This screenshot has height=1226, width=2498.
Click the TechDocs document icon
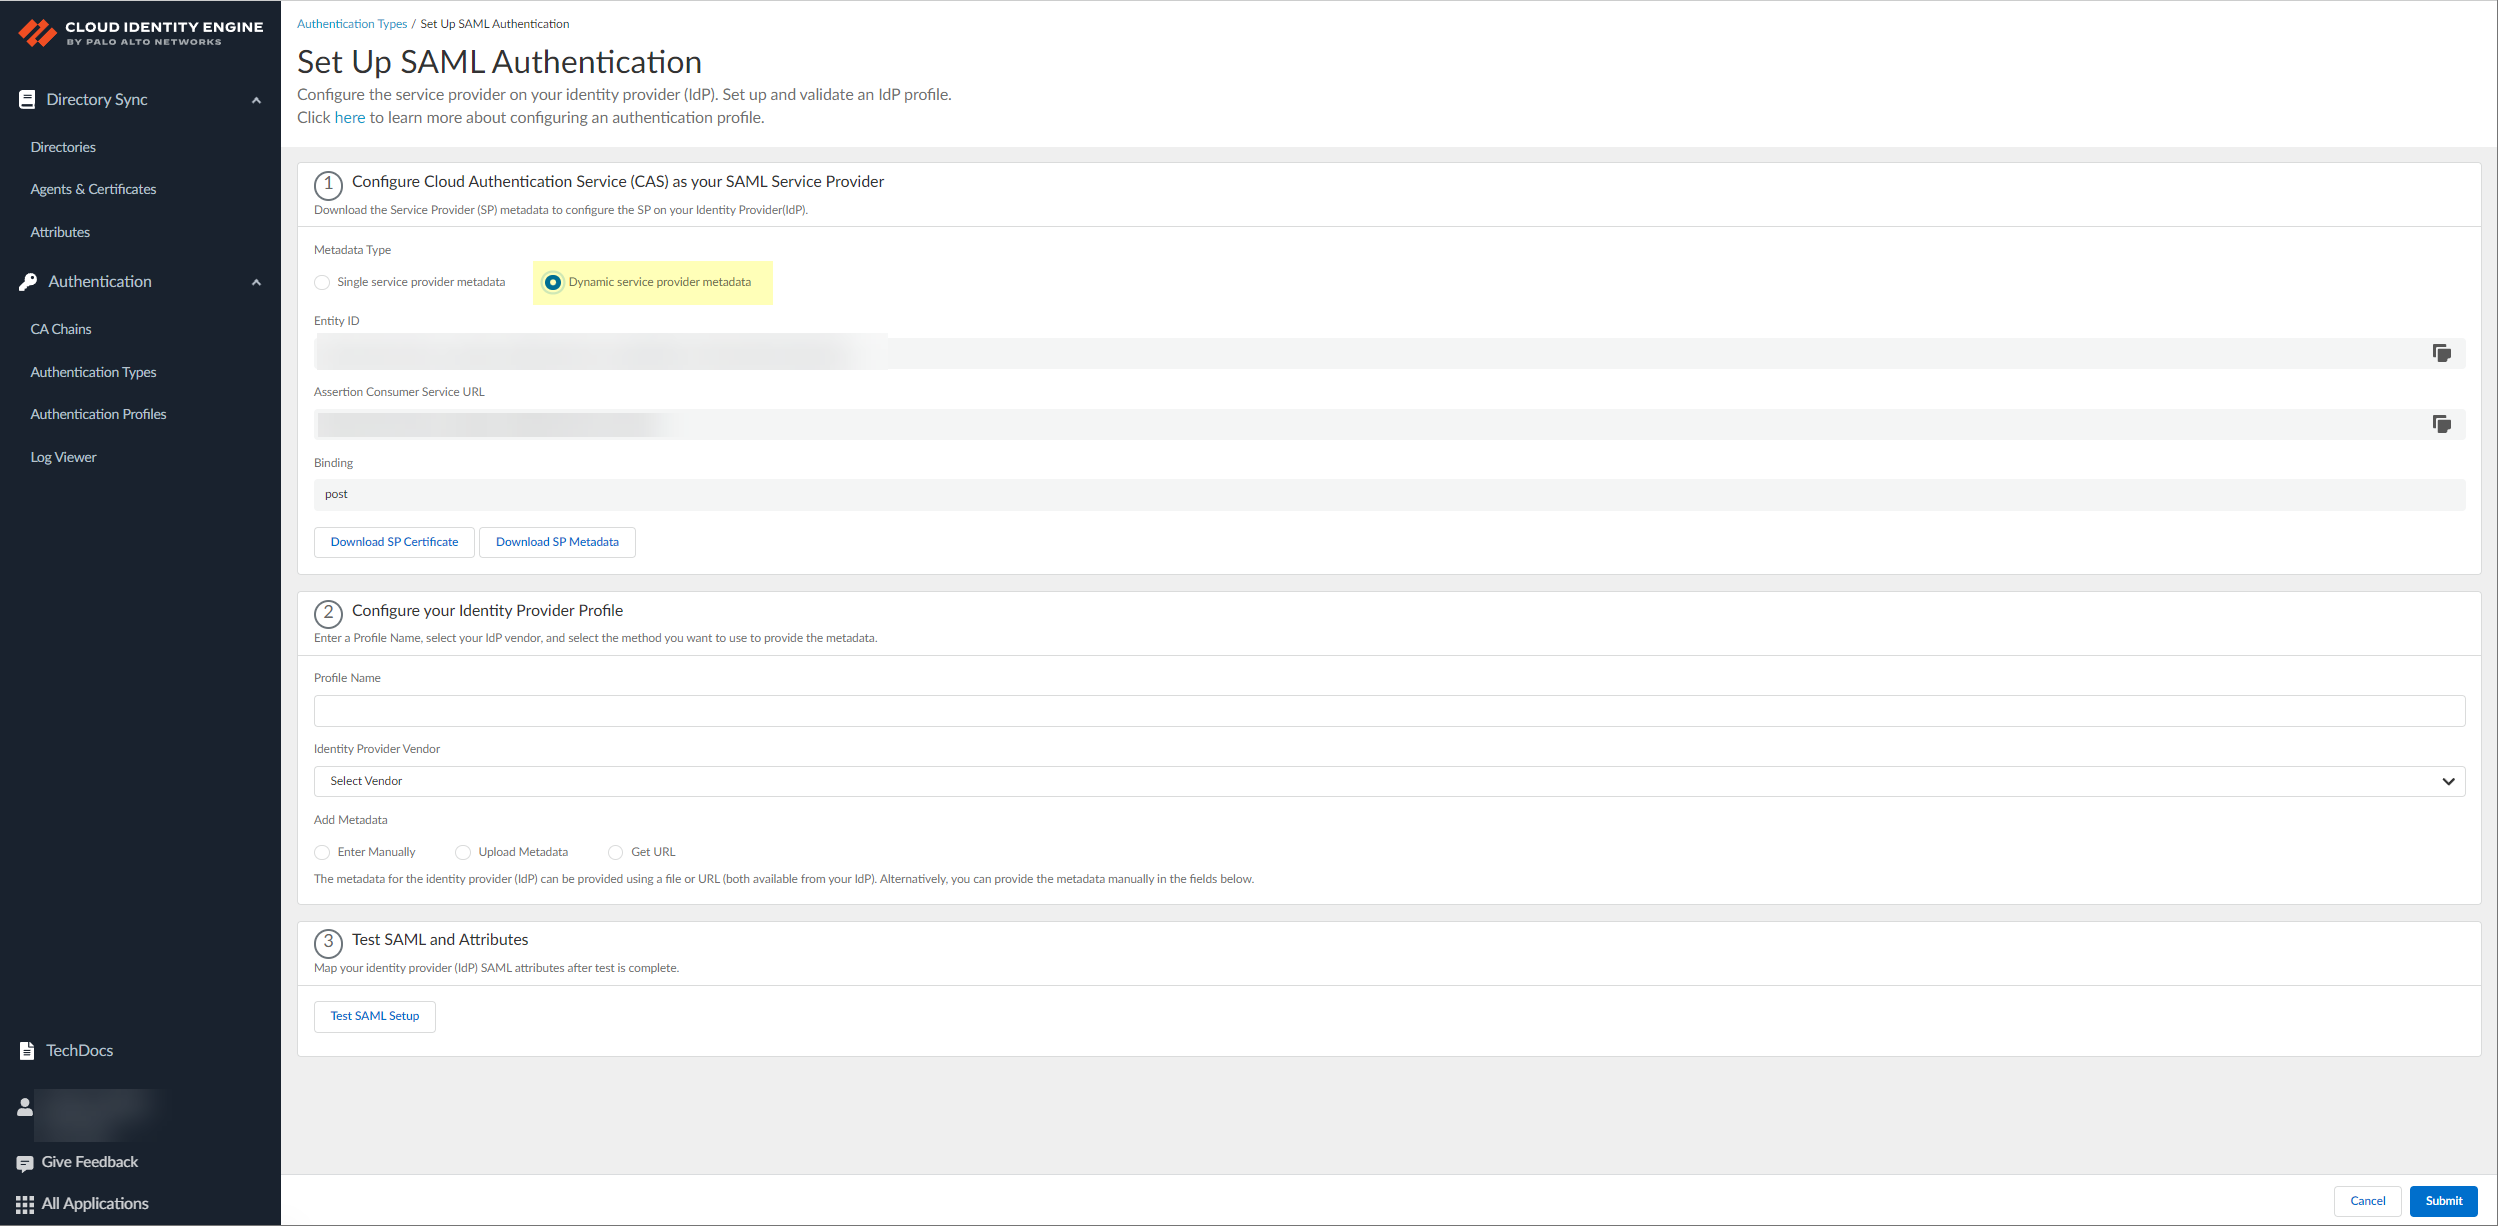tap(27, 1051)
